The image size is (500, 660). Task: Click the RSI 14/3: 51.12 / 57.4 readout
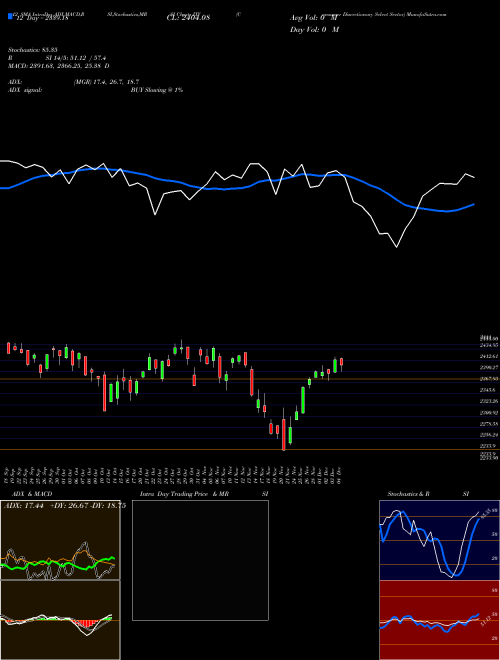click(59, 60)
